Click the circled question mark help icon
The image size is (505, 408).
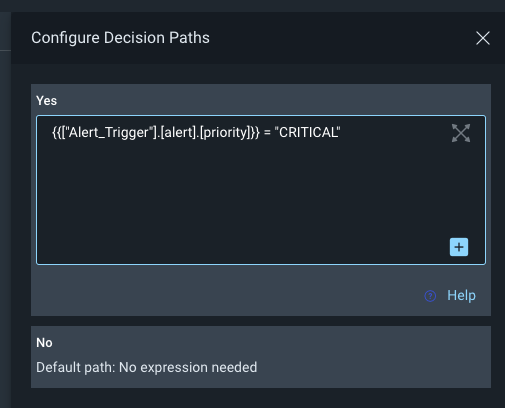(x=430, y=296)
